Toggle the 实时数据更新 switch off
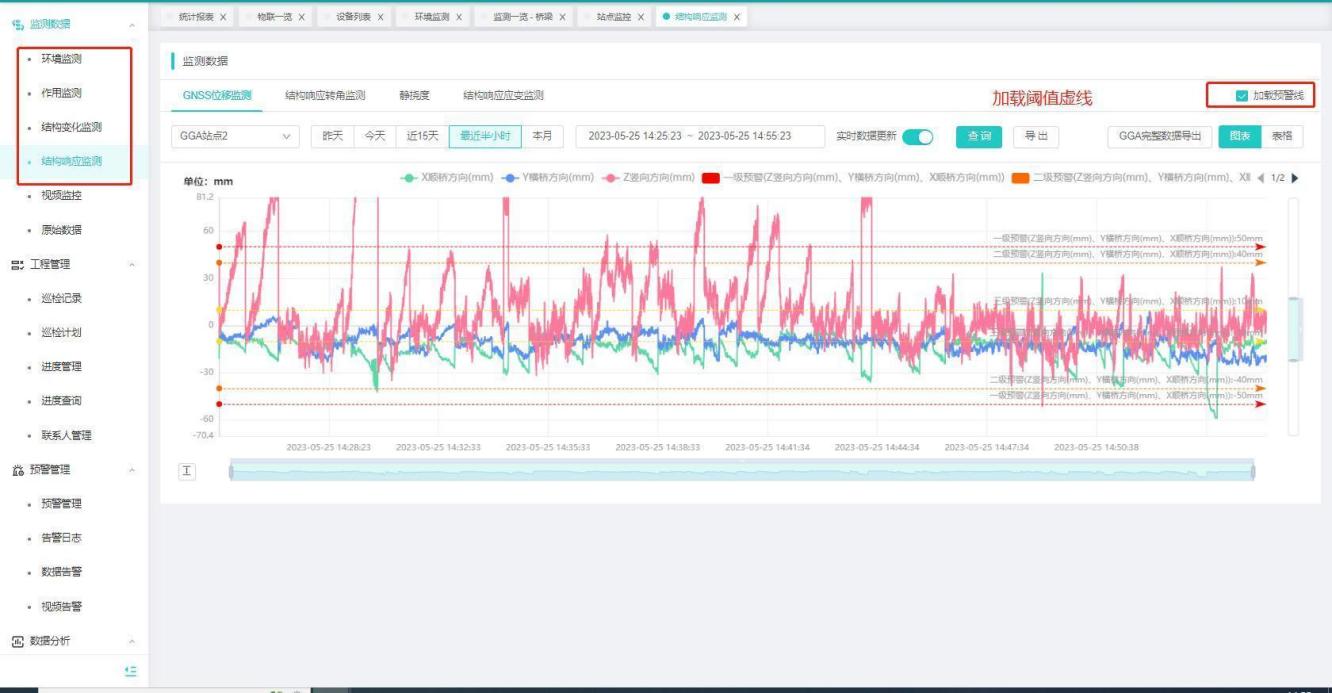1332x693 pixels. (917, 137)
